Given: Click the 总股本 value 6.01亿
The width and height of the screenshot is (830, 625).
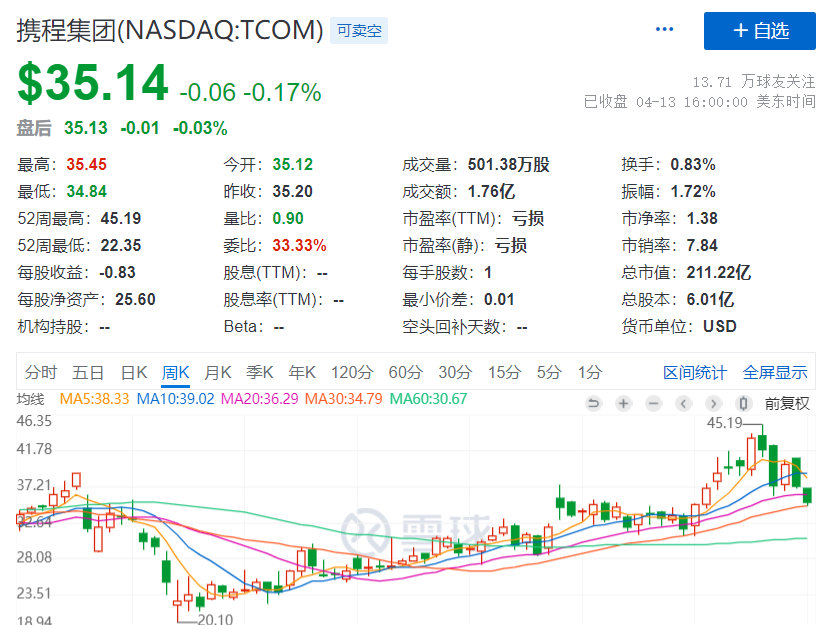Looking at the screenshot, I should [710, 300].
